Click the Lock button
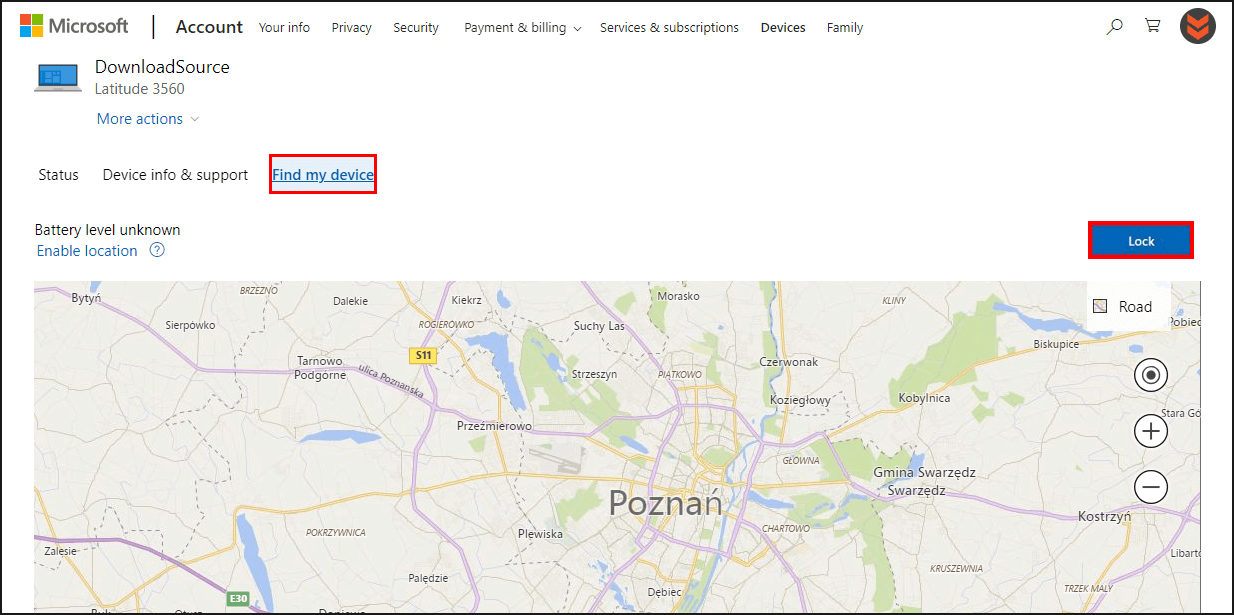 [1141, 241]
